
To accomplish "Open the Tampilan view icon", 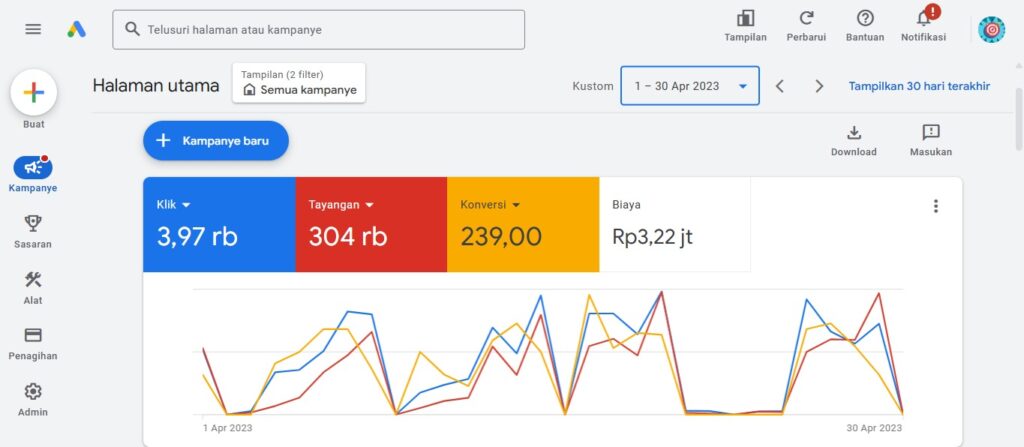I will point(745,19).
